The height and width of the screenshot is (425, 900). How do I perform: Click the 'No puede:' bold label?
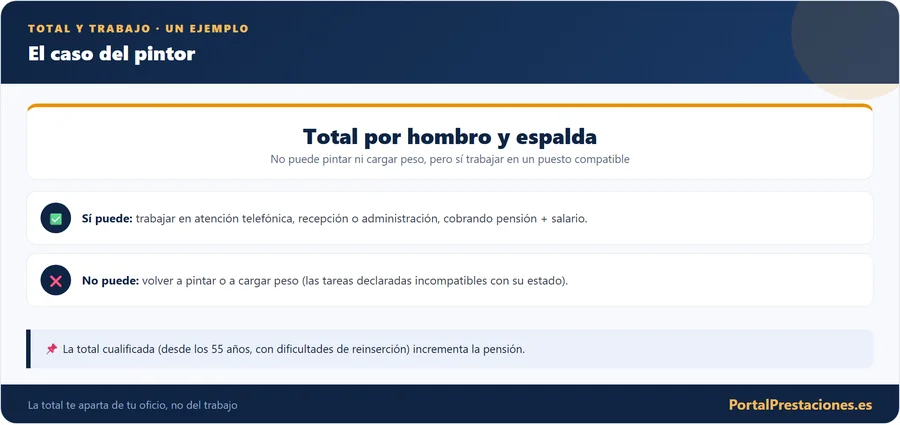[110, 281]
